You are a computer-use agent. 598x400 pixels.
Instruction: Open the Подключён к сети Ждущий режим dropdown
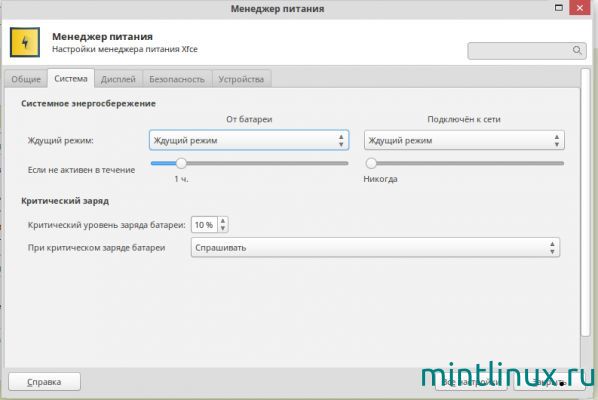pyautogui.click(x=464, y=140)
